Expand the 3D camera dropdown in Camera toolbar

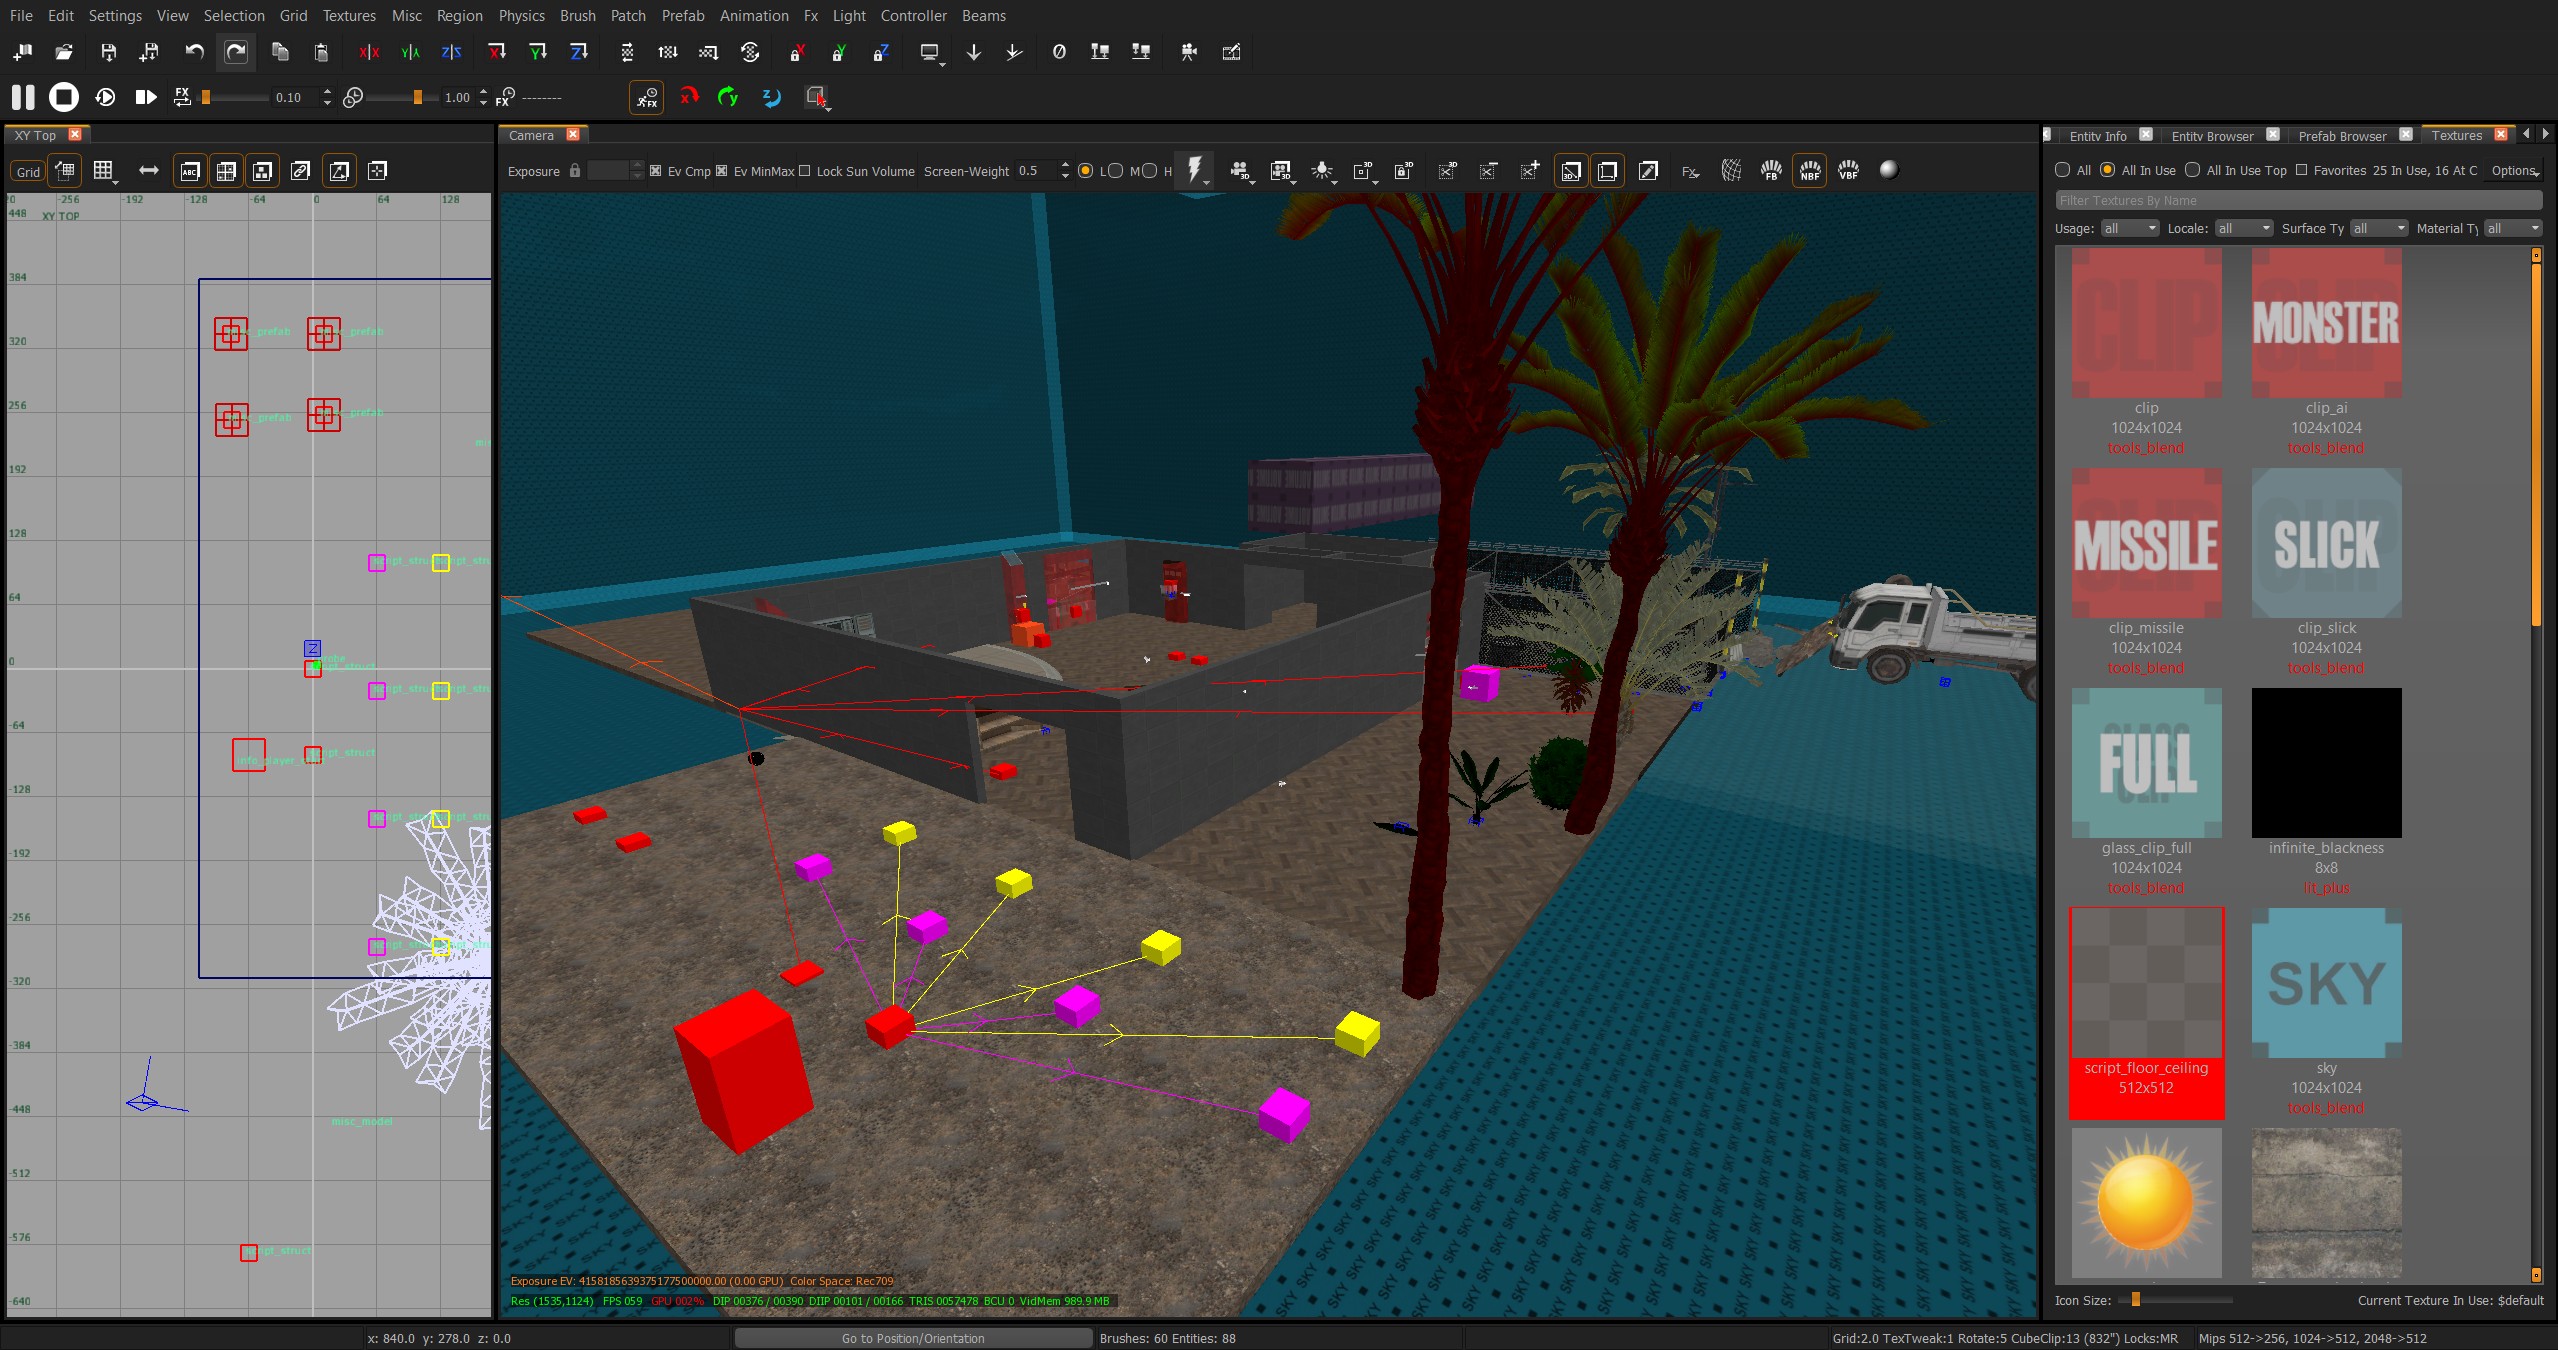click(1251, 183)
